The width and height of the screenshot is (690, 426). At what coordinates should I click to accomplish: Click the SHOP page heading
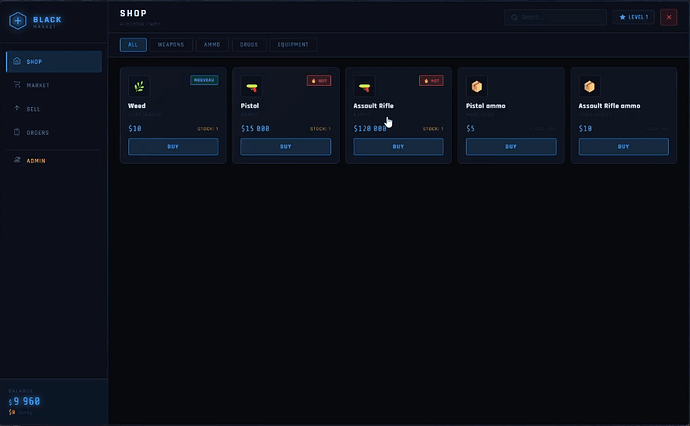click(133, 13)
